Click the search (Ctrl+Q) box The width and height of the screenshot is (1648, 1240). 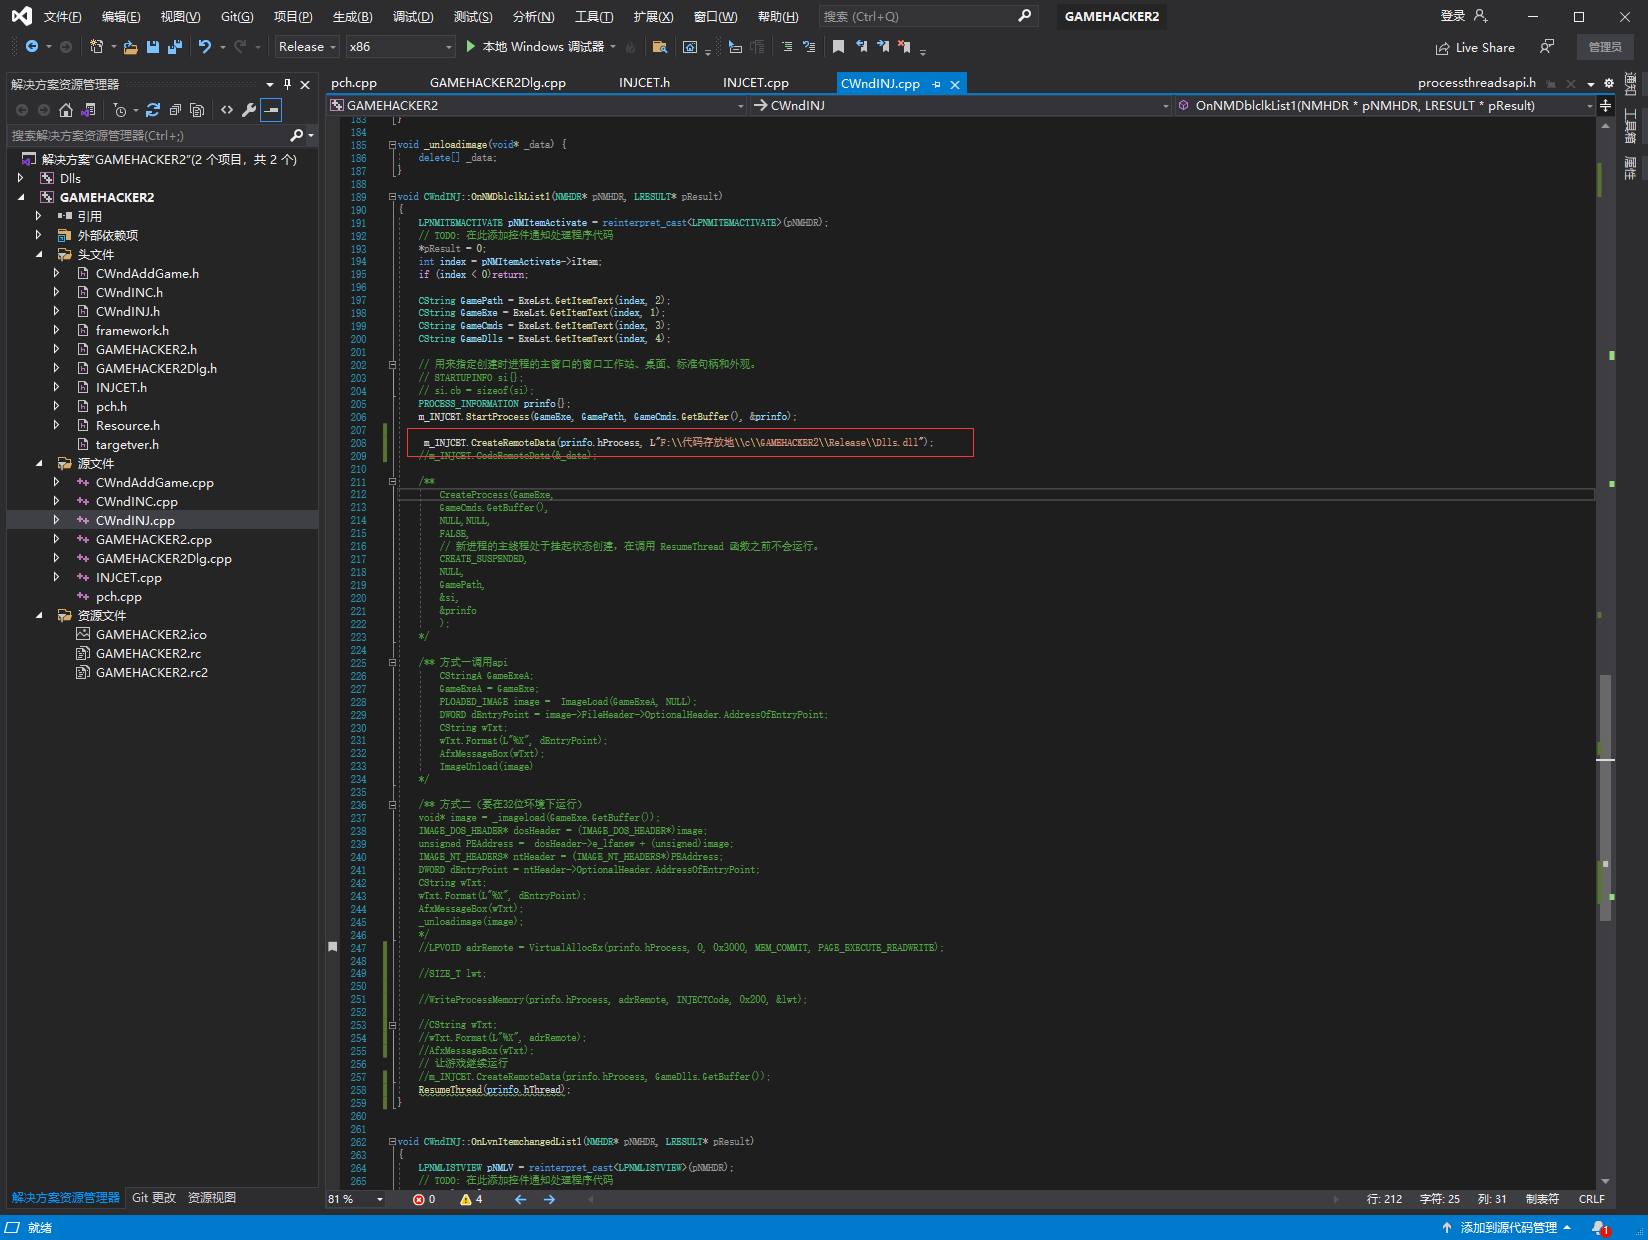(927, 16)
